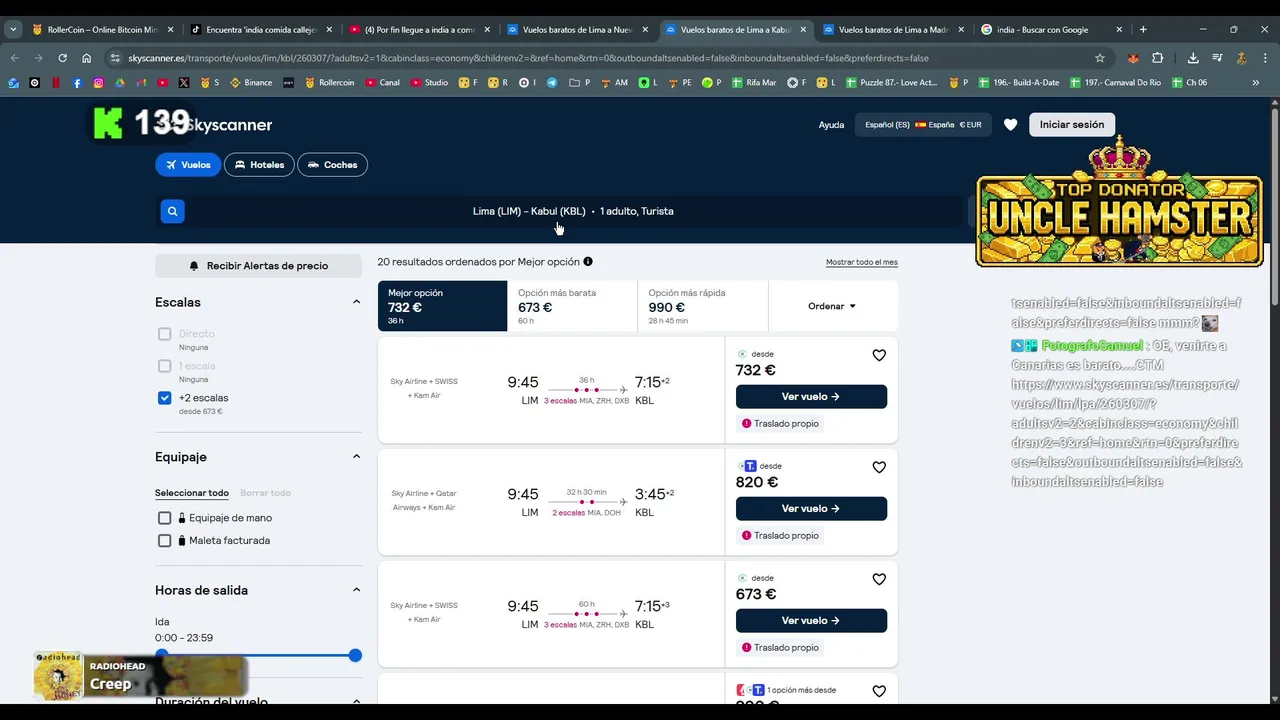Select the Mejor opción 732 € tab
Screen dimensions: 1280x720
(x=442, y=306)
